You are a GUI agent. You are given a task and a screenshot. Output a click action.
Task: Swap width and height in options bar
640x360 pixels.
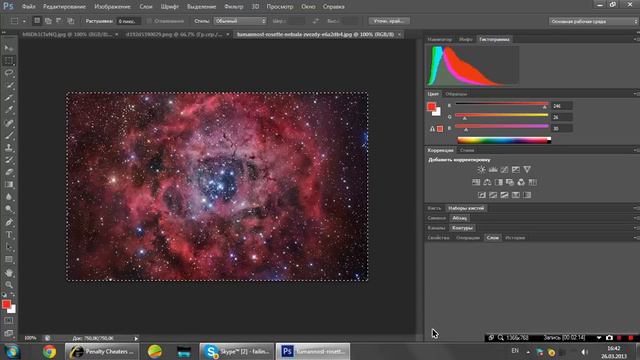tap(316, 21)
